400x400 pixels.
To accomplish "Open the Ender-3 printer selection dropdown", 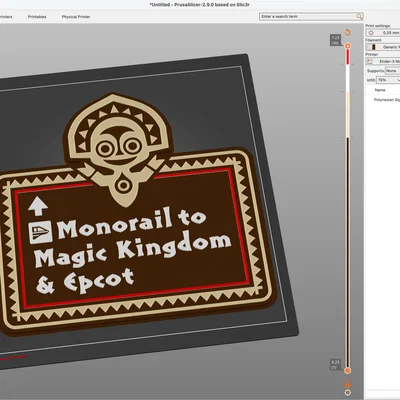I will click(383, 61).
